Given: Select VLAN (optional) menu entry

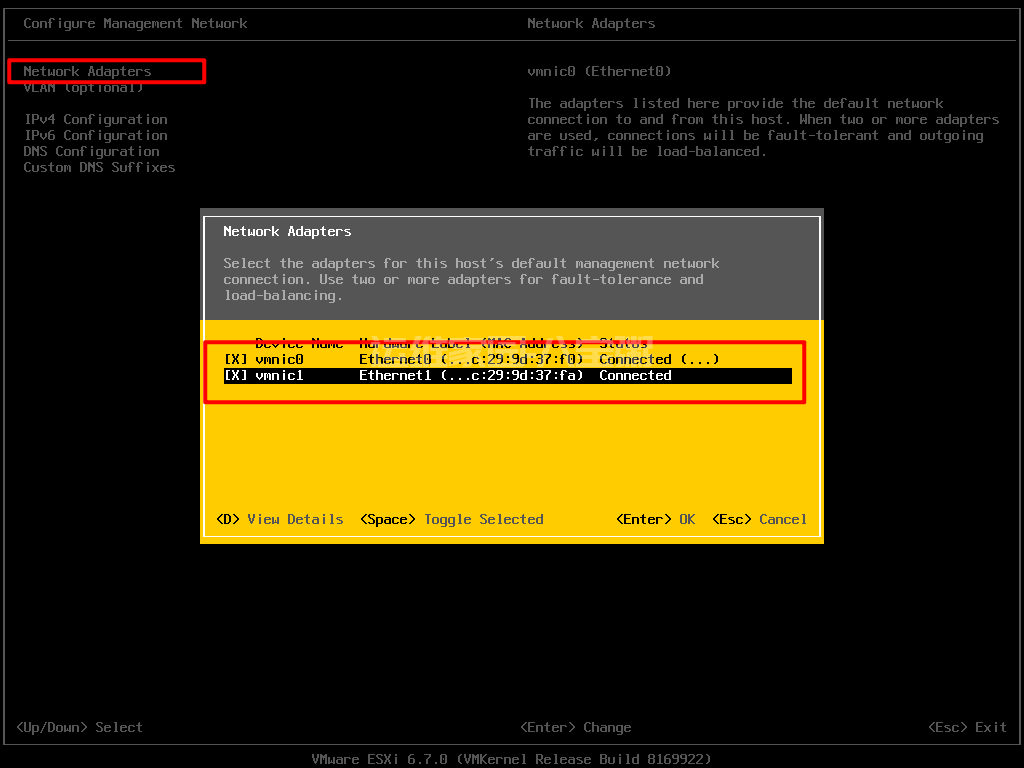Looking at the screenshot, I should coord(83,88).
